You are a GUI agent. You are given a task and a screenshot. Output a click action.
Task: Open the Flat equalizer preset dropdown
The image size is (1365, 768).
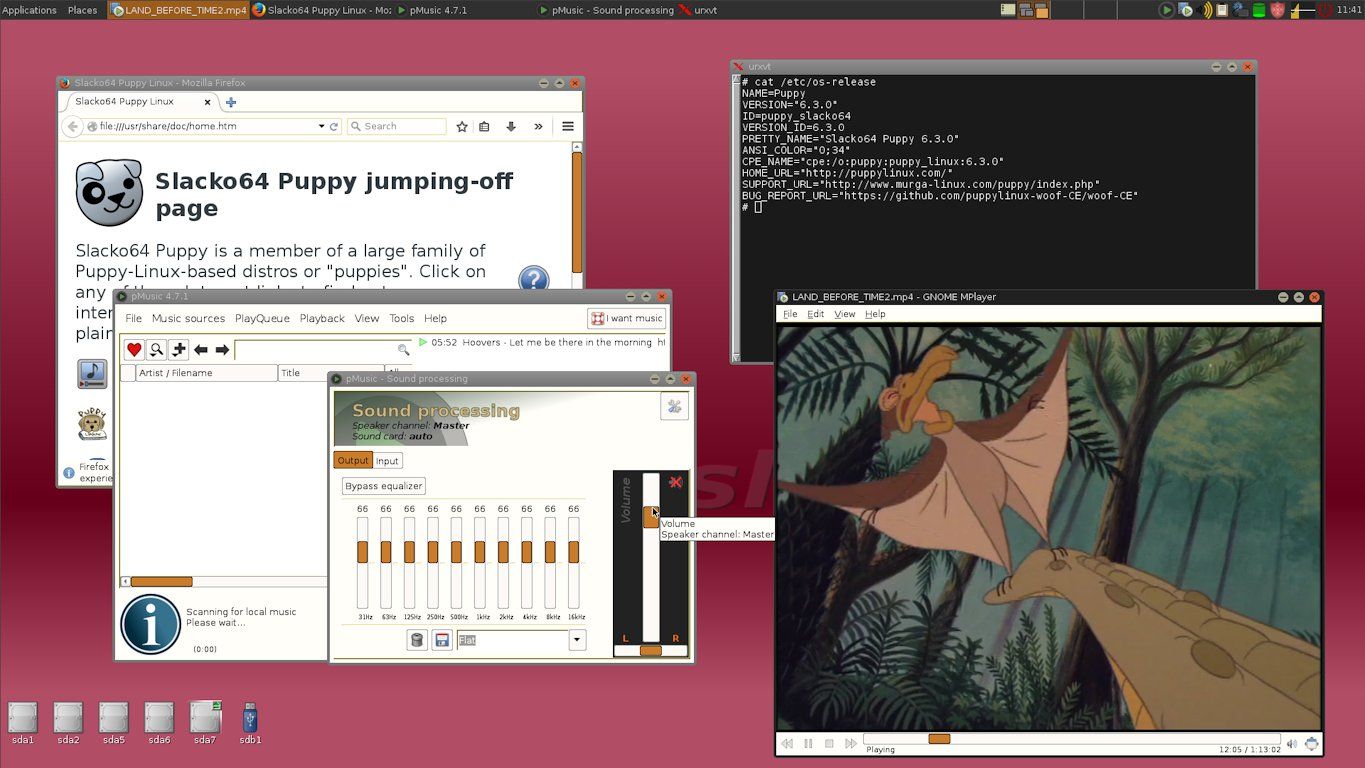click(x=577, y=639)
